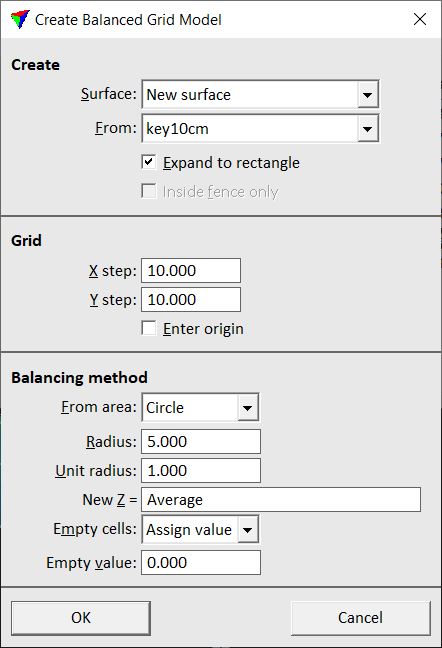
Task: Click the Unit radius input field
Action: click(201, 470)
